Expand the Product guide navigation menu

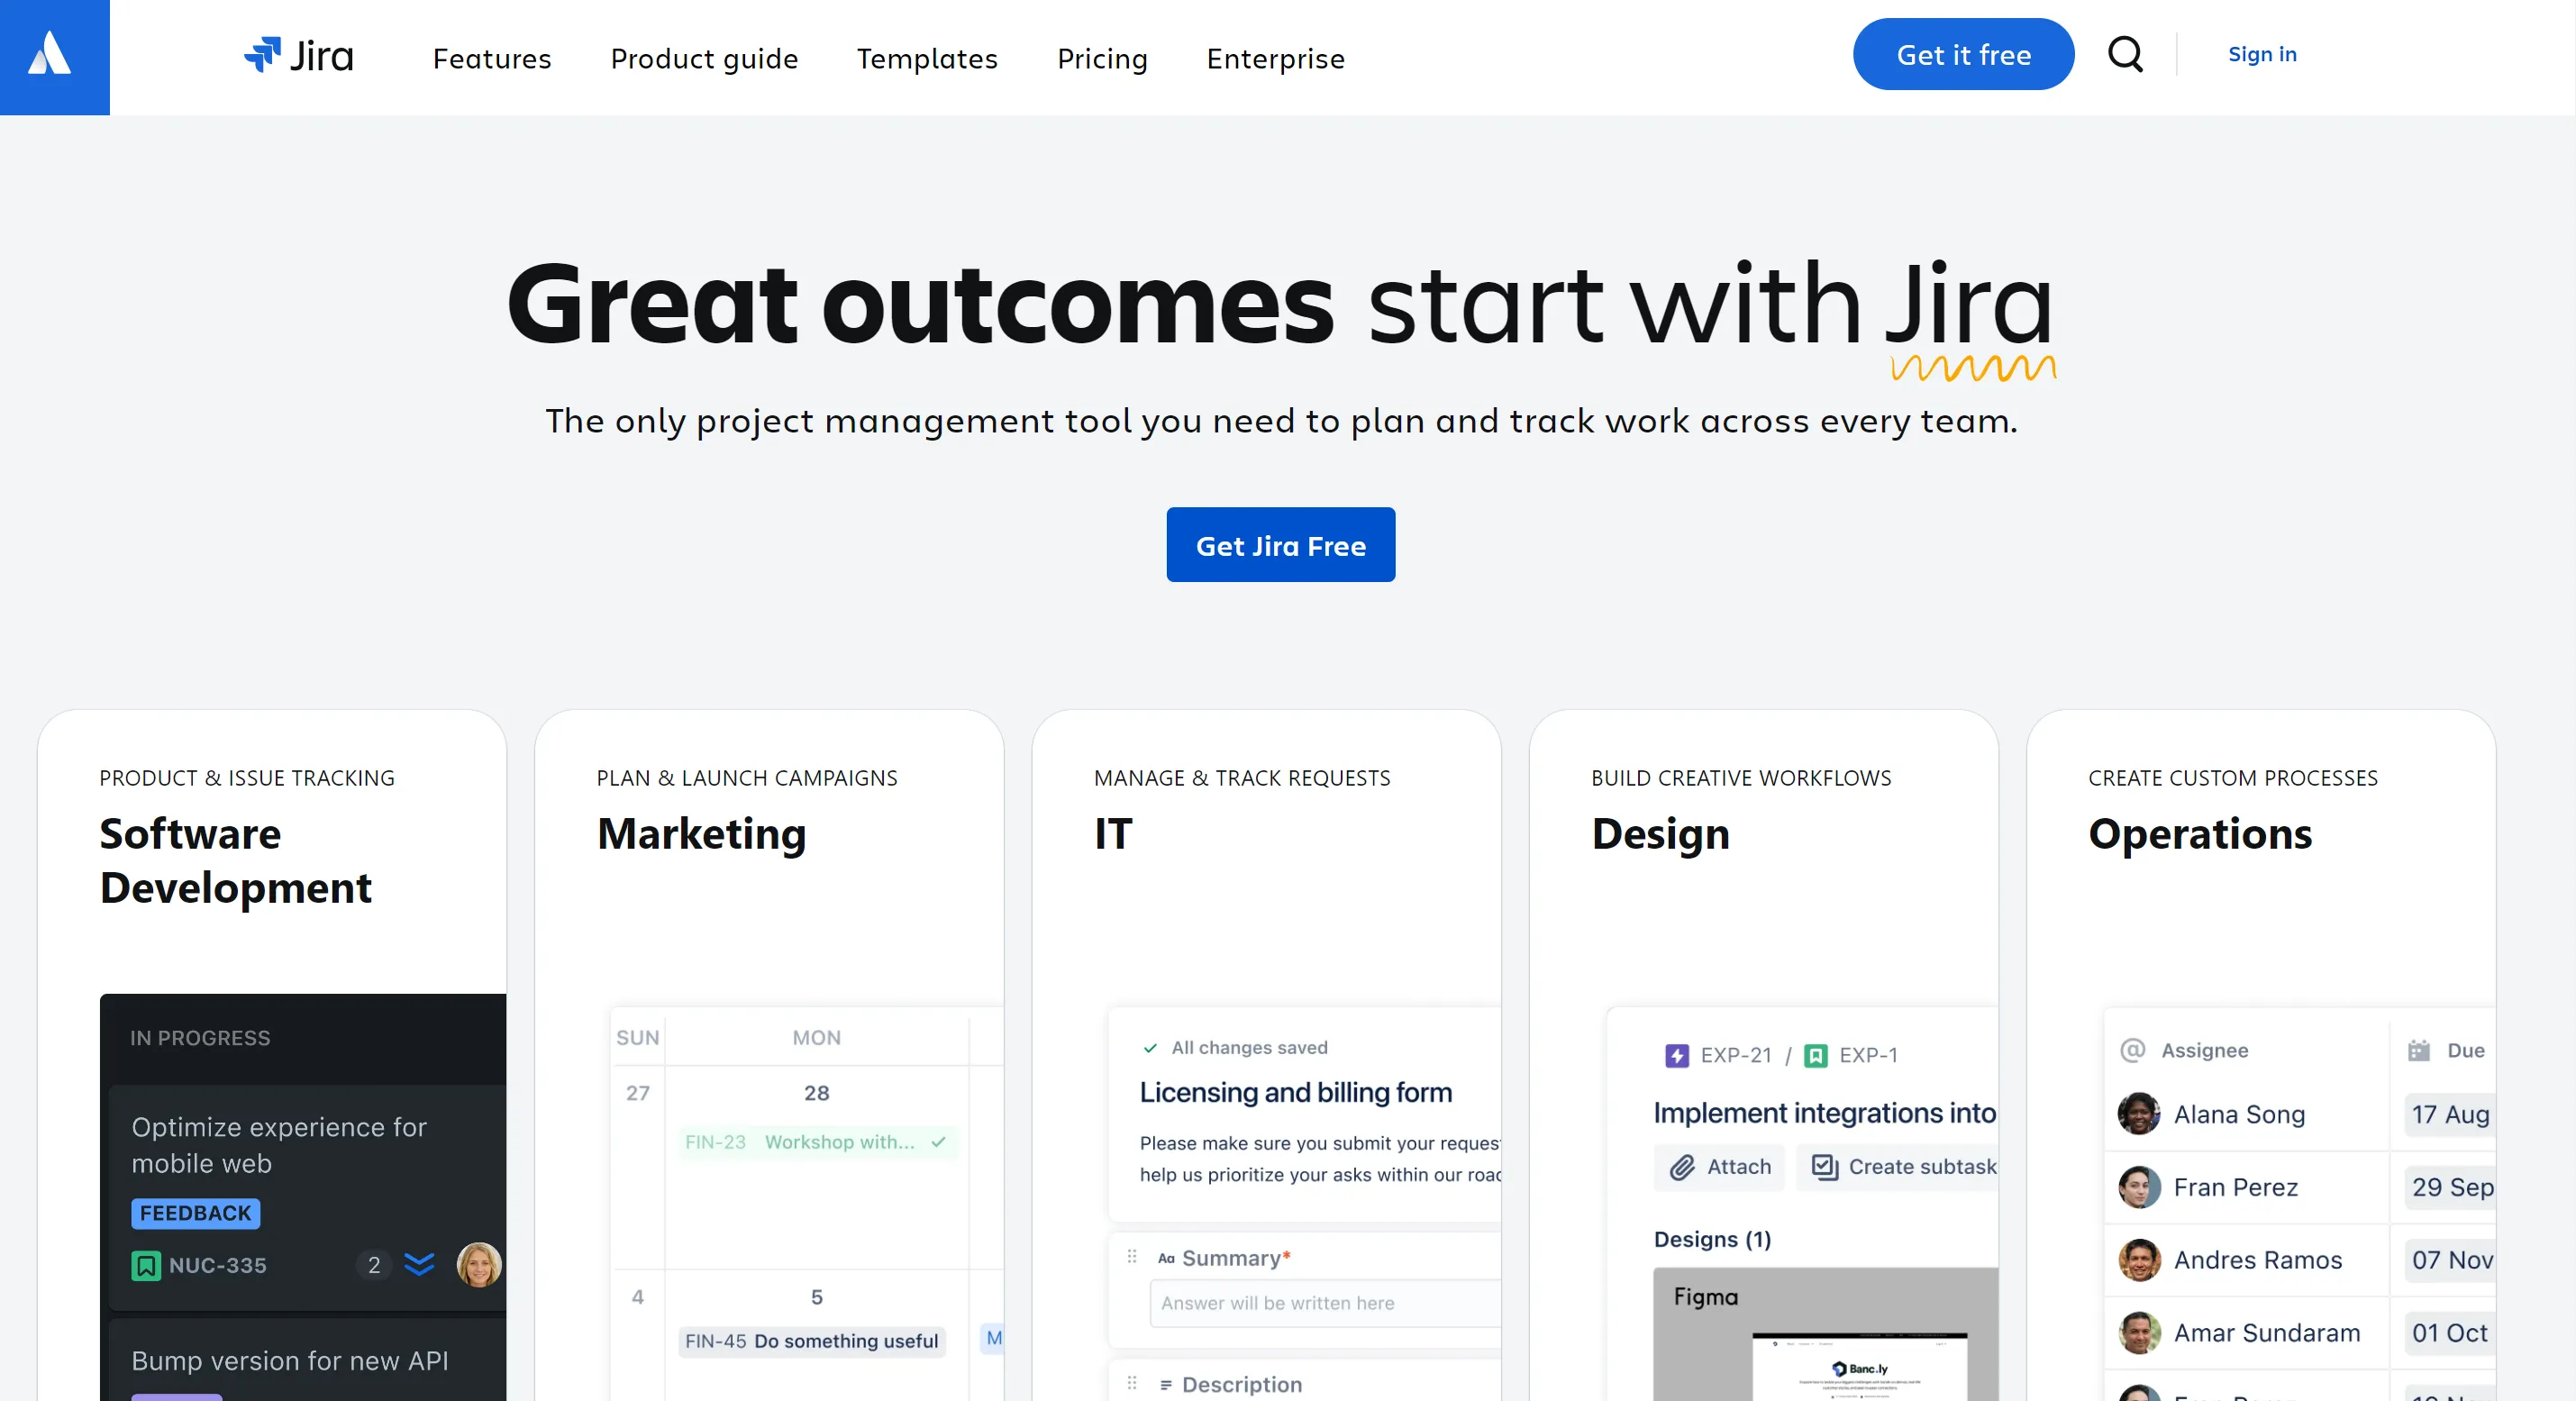704,57
